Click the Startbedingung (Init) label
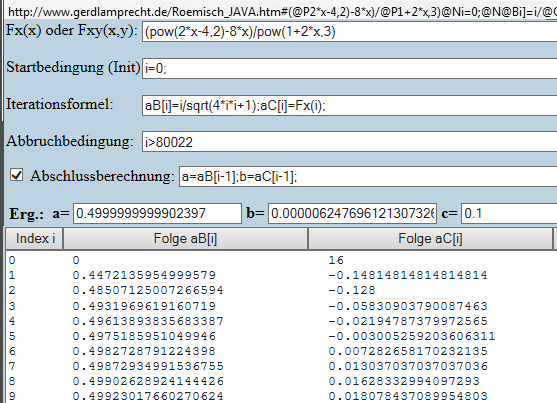 tap(74, 67)
